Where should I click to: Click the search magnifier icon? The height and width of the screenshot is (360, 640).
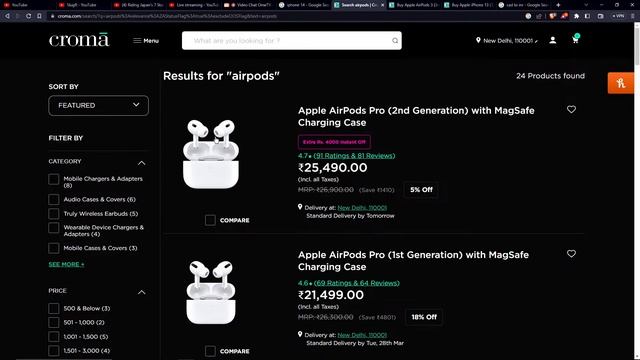click(x=395, y=40)
